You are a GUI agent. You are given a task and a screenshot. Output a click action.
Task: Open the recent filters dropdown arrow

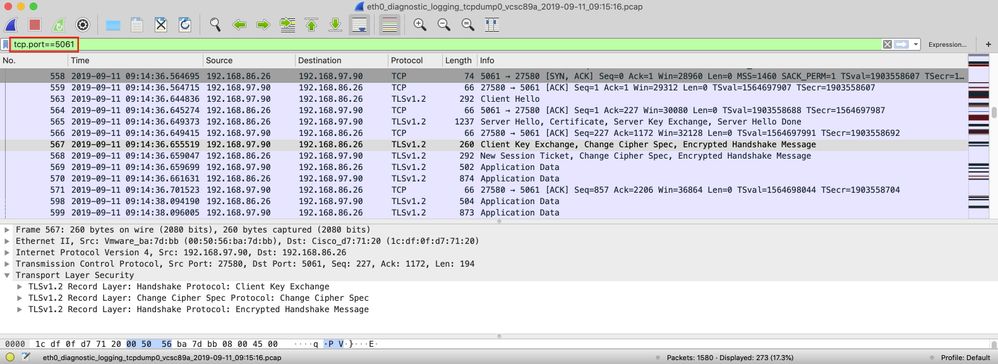(916, 45)
